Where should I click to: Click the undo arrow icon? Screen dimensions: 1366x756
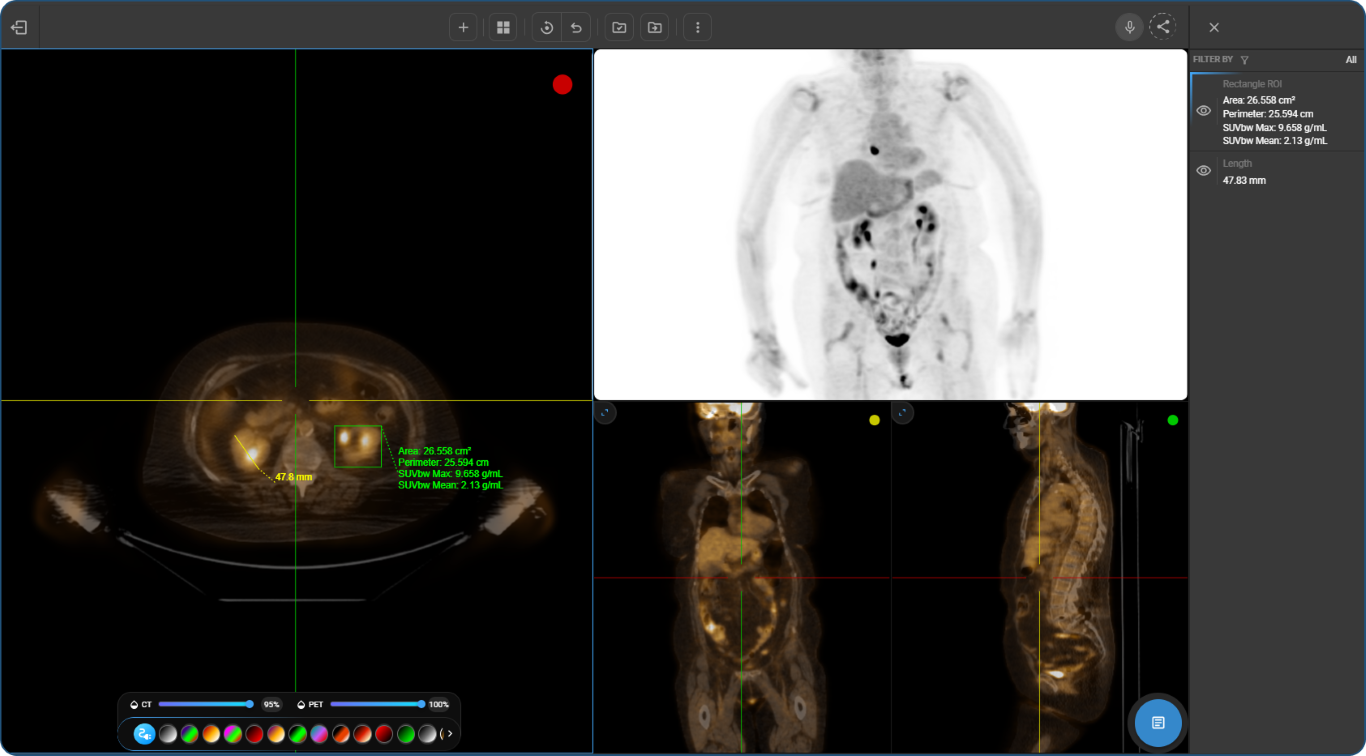point(576,27)
